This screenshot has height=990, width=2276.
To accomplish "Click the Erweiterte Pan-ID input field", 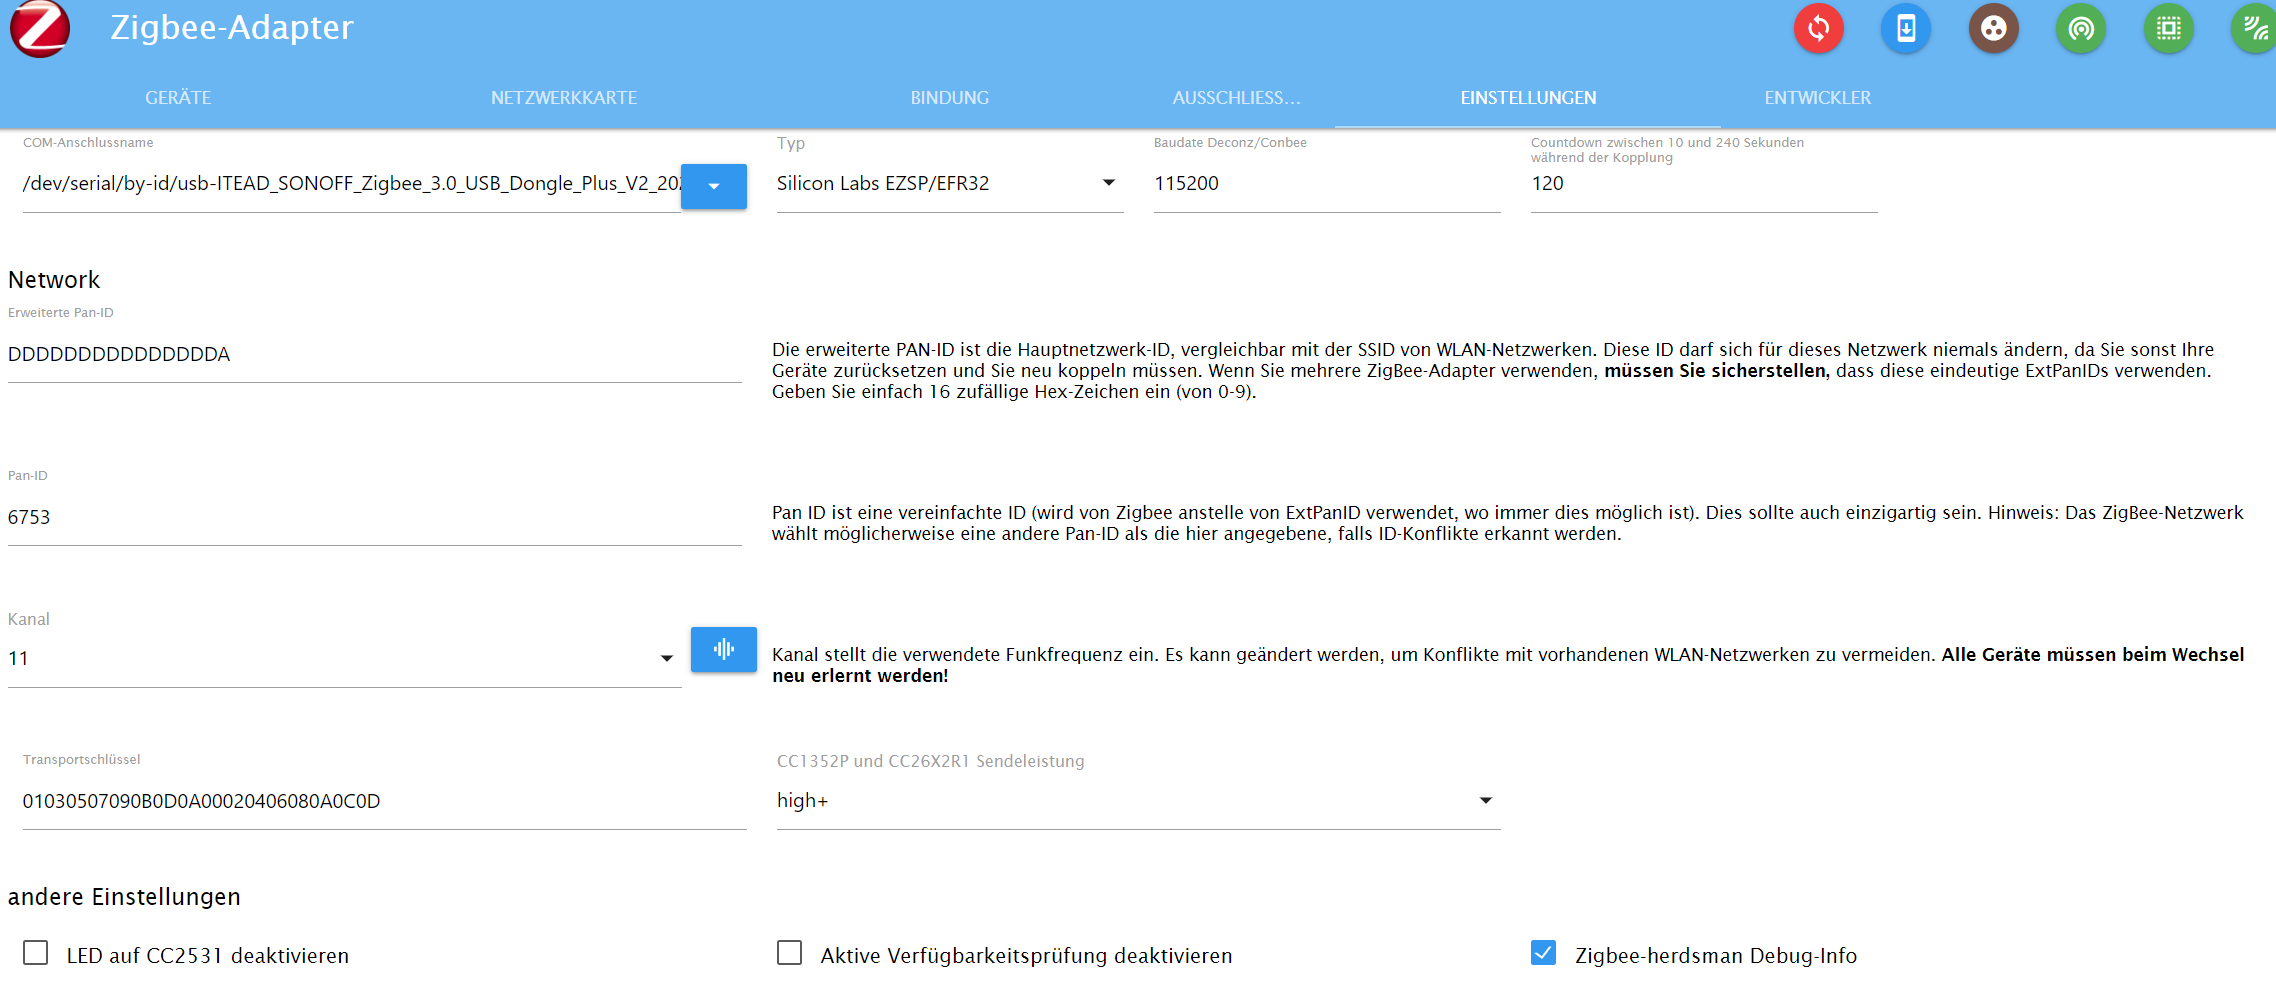I will pyautogui.click(x=374, y=355).
